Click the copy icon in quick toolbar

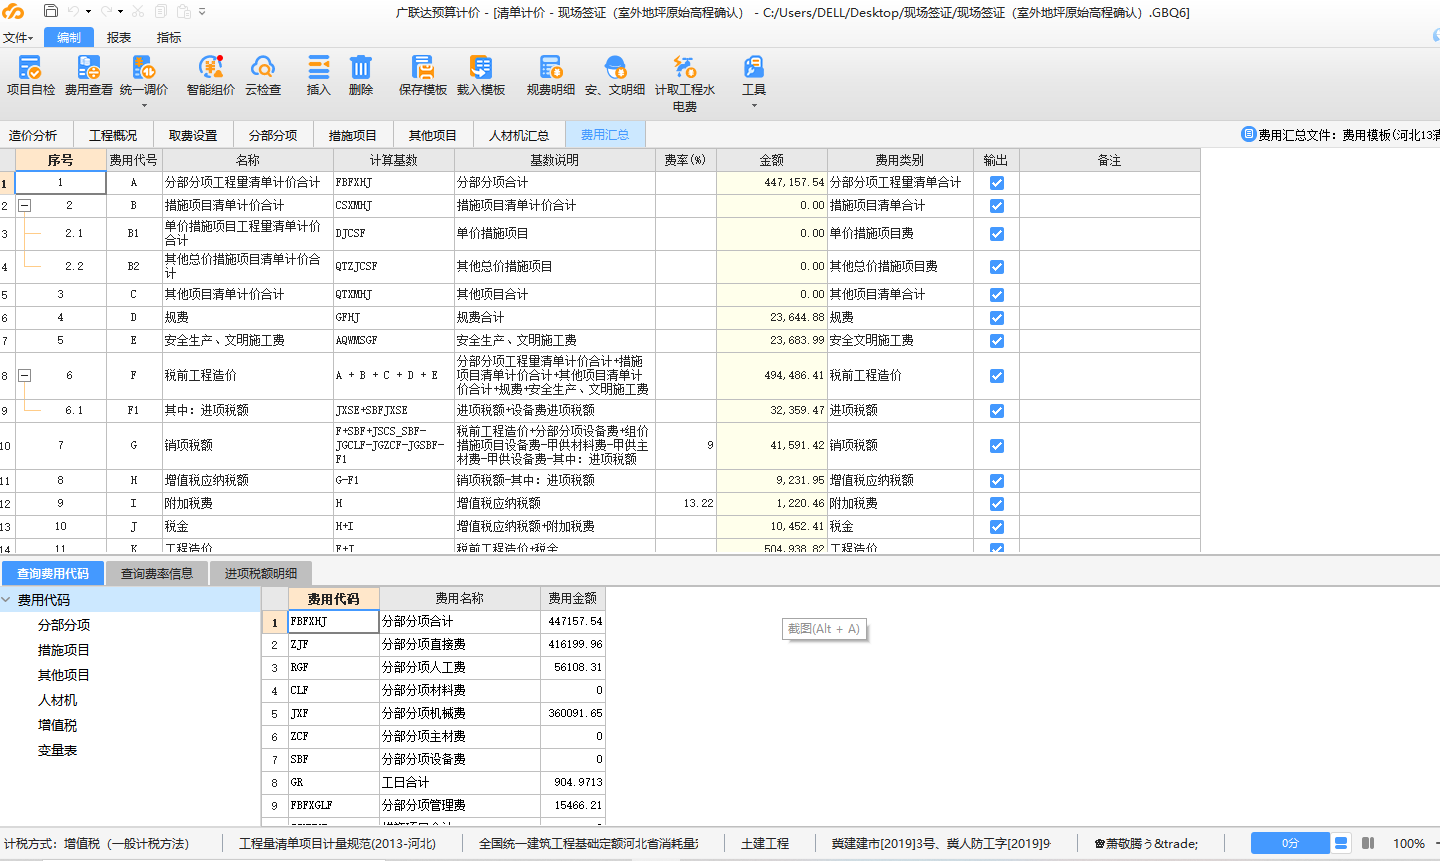161,11
